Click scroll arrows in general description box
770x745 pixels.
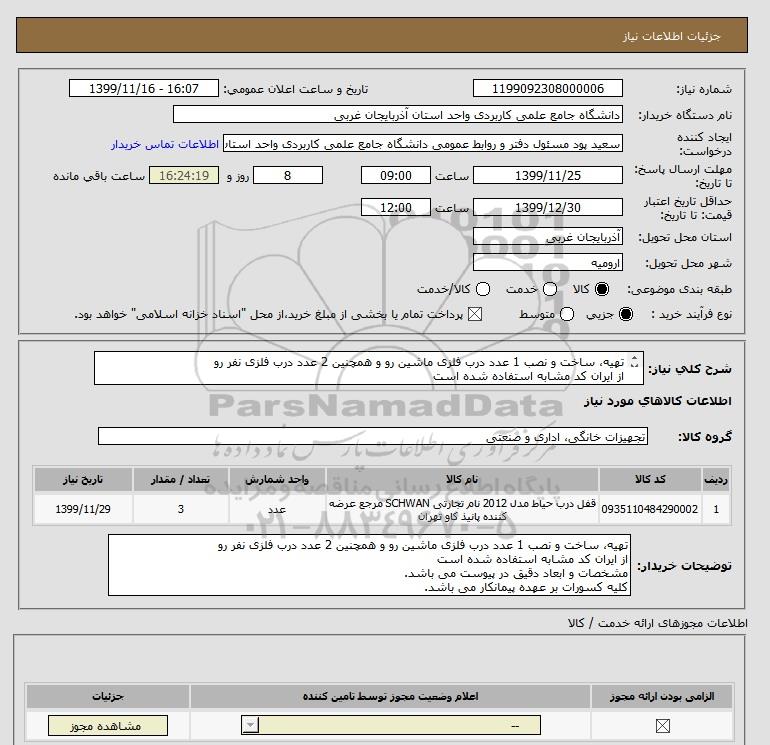[x=634, y=362]
